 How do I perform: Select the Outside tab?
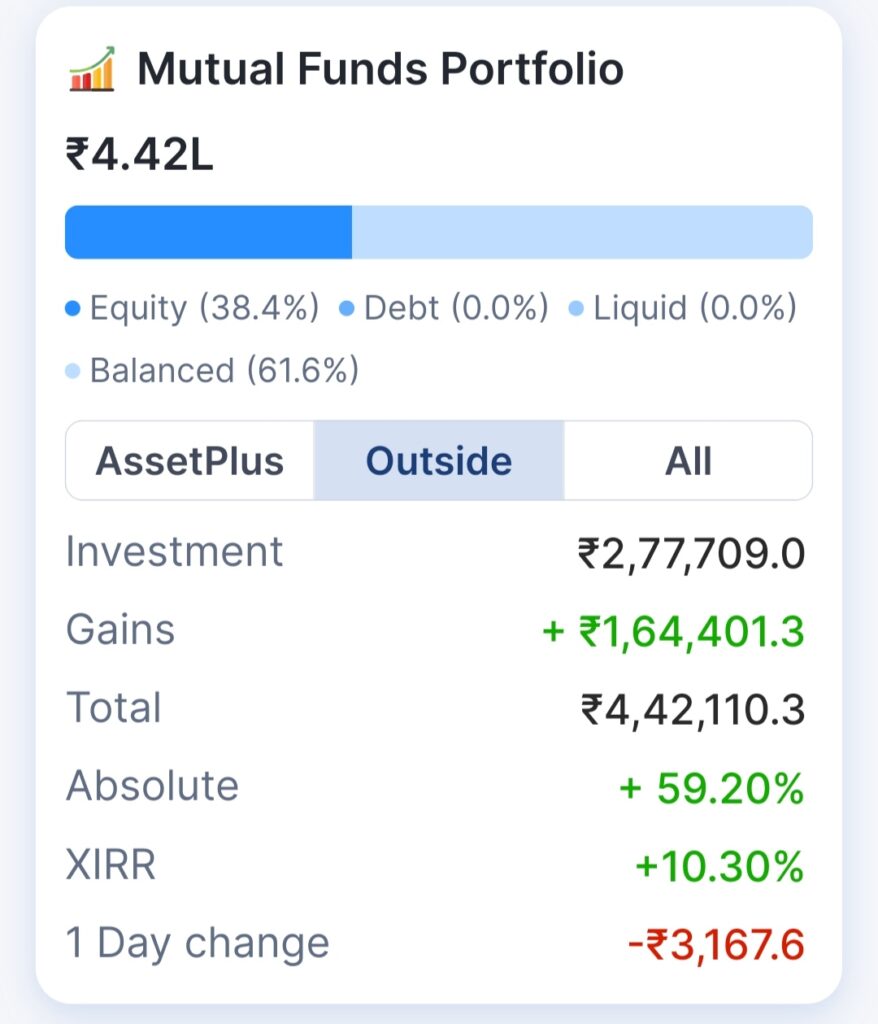tap(439, 461)
